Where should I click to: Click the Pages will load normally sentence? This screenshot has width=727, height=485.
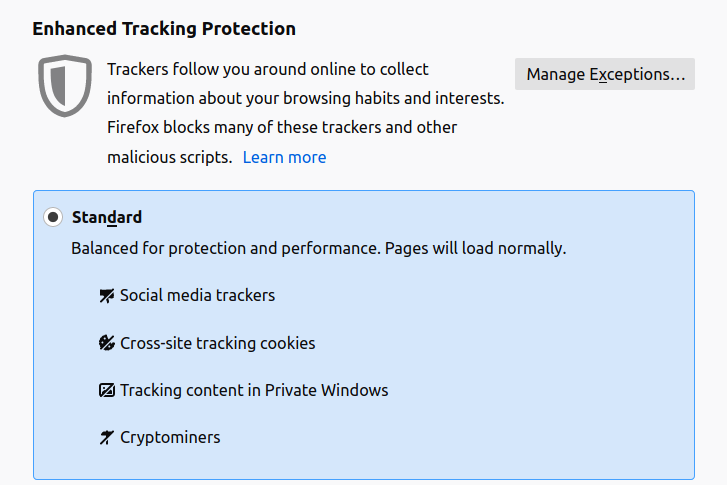pyautogui.click(x=476, y=249)
